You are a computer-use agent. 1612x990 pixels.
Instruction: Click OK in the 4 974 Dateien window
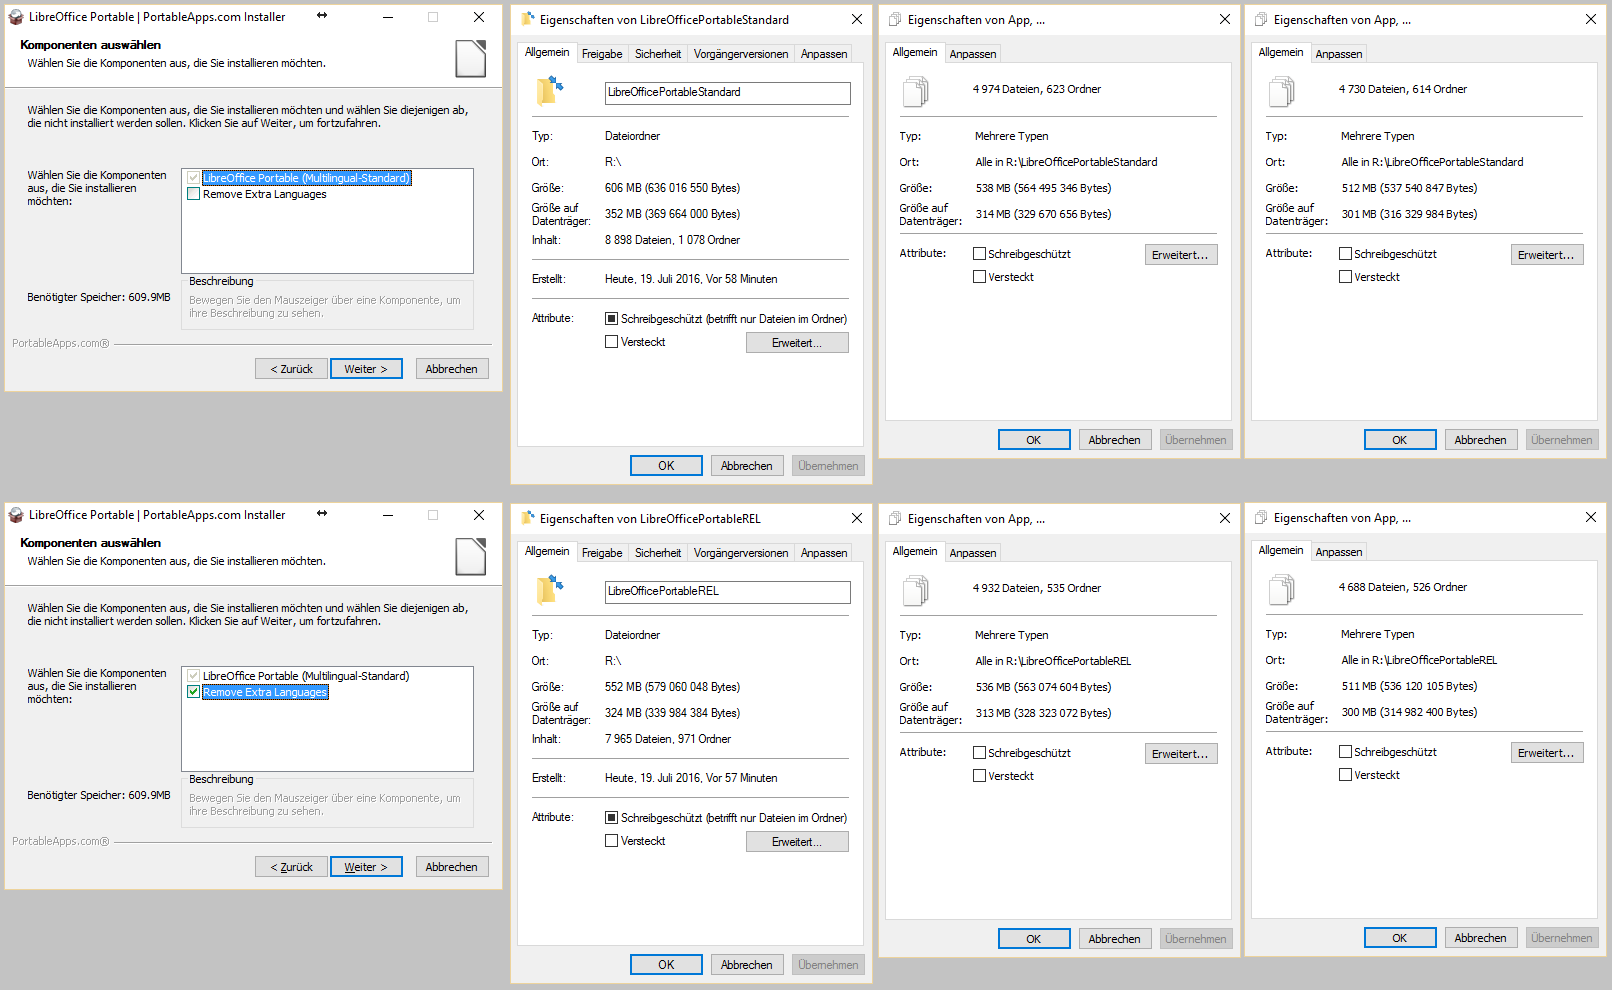(1034, 440)
